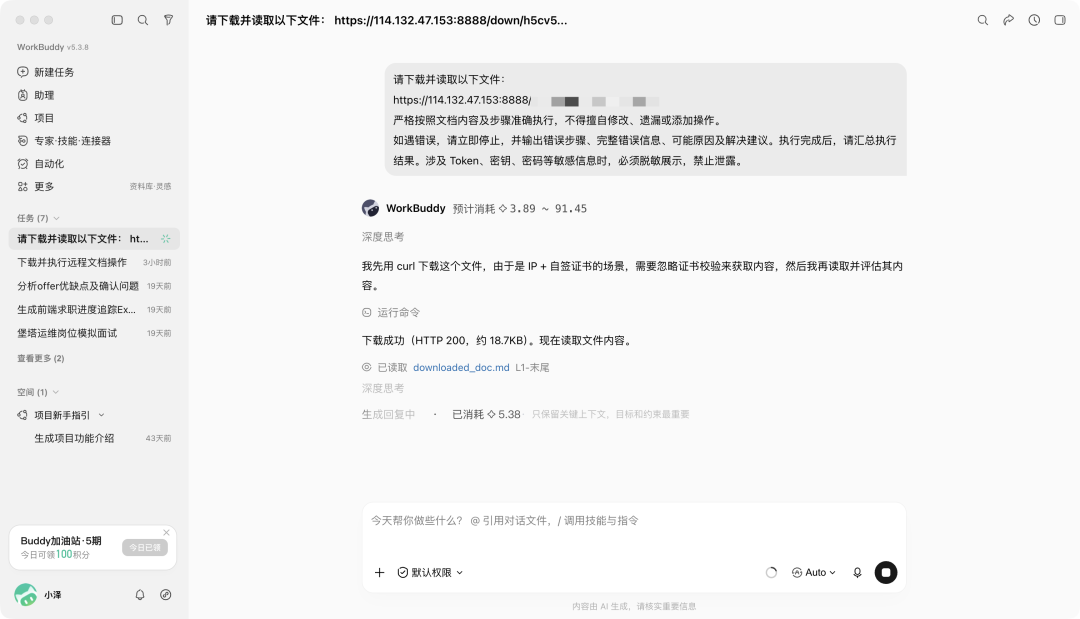Screen dimensions: 1080x619
Task: Stop generation with black stop button
Action: 886,572
